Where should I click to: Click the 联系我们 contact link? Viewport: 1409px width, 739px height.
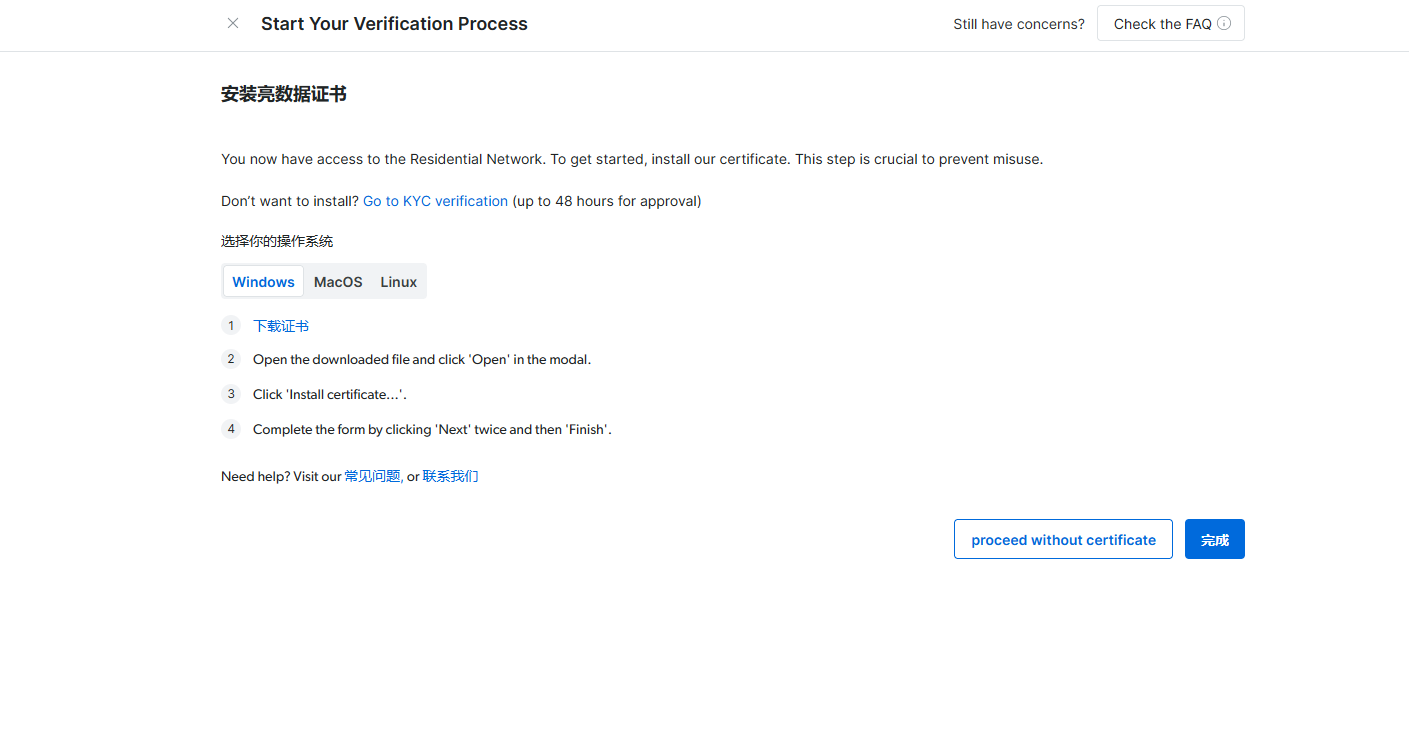[x=450, y=476]
